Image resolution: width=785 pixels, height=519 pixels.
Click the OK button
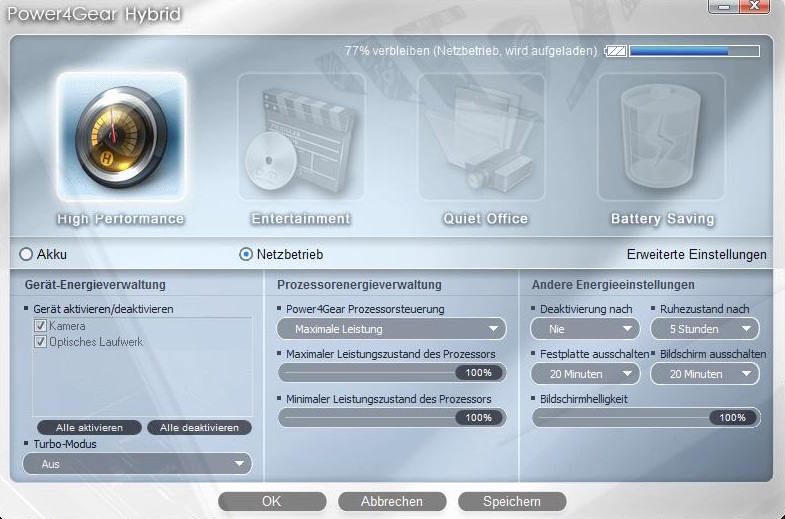[272, 501]
